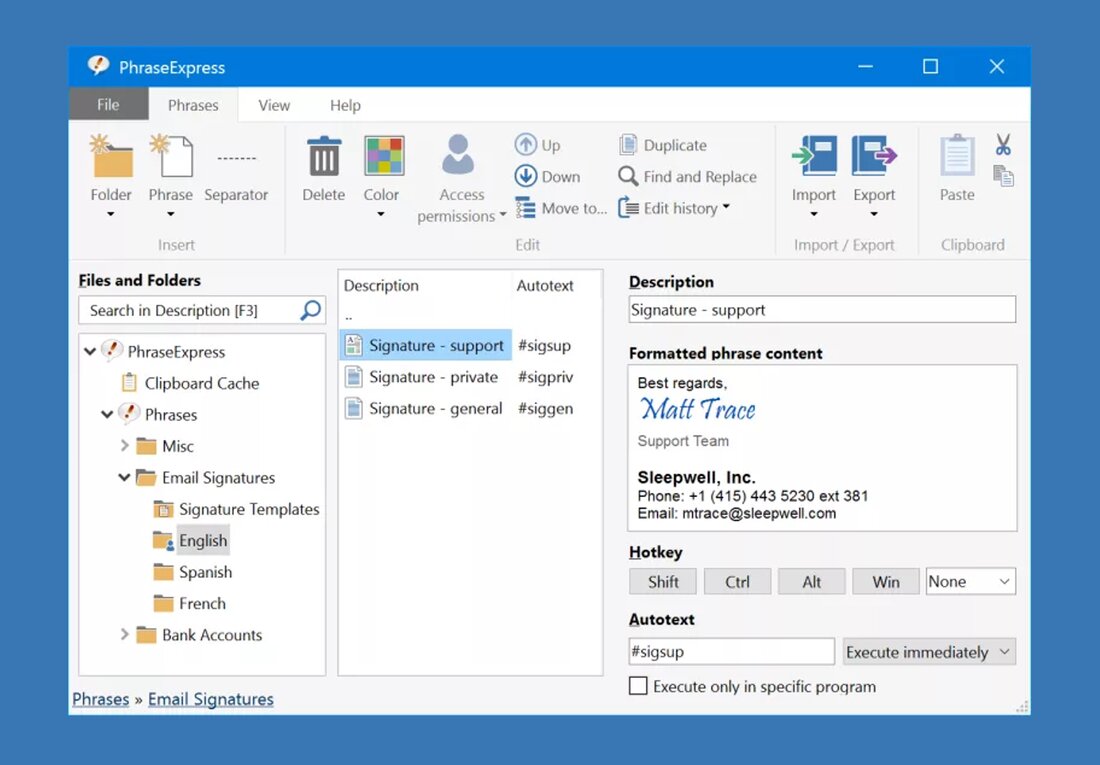Maximize the PhraseExpress window

(x=930, y=67)
